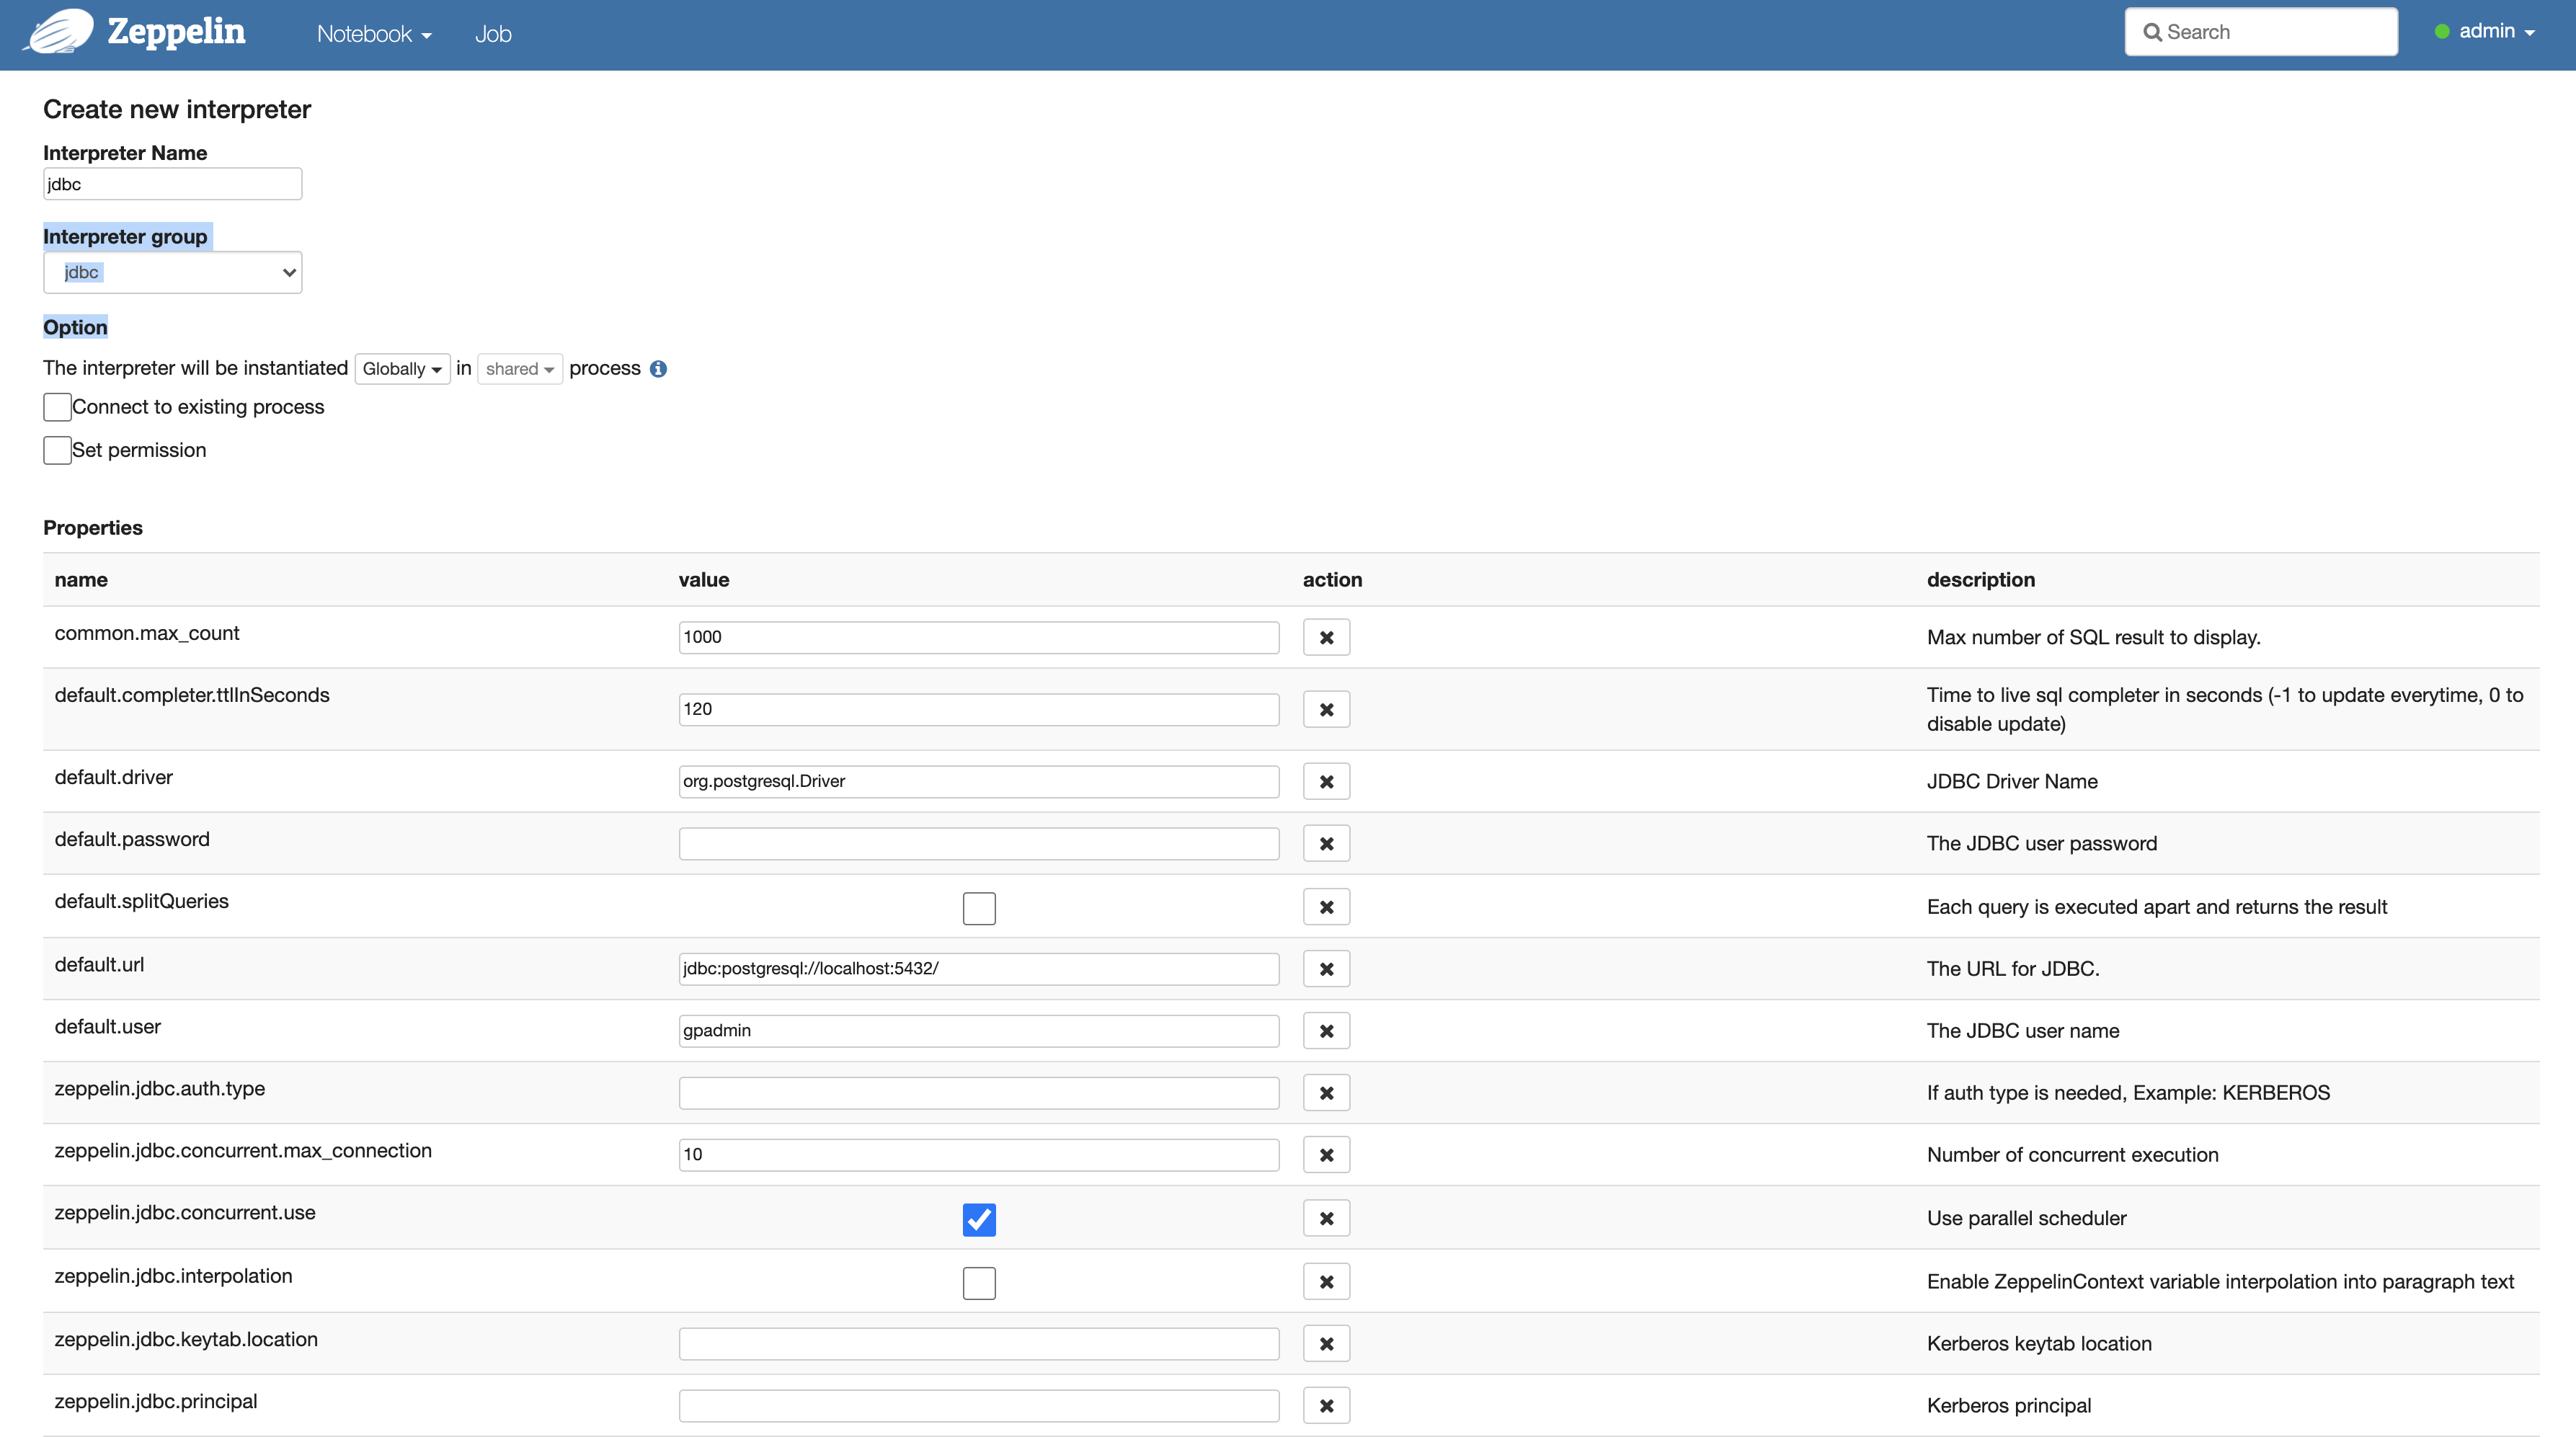Click the remove button for zeppelin.jdbc.keytab.location
Viewport: 2576px width, 1437px height.
click(x=1326, y=1343)
